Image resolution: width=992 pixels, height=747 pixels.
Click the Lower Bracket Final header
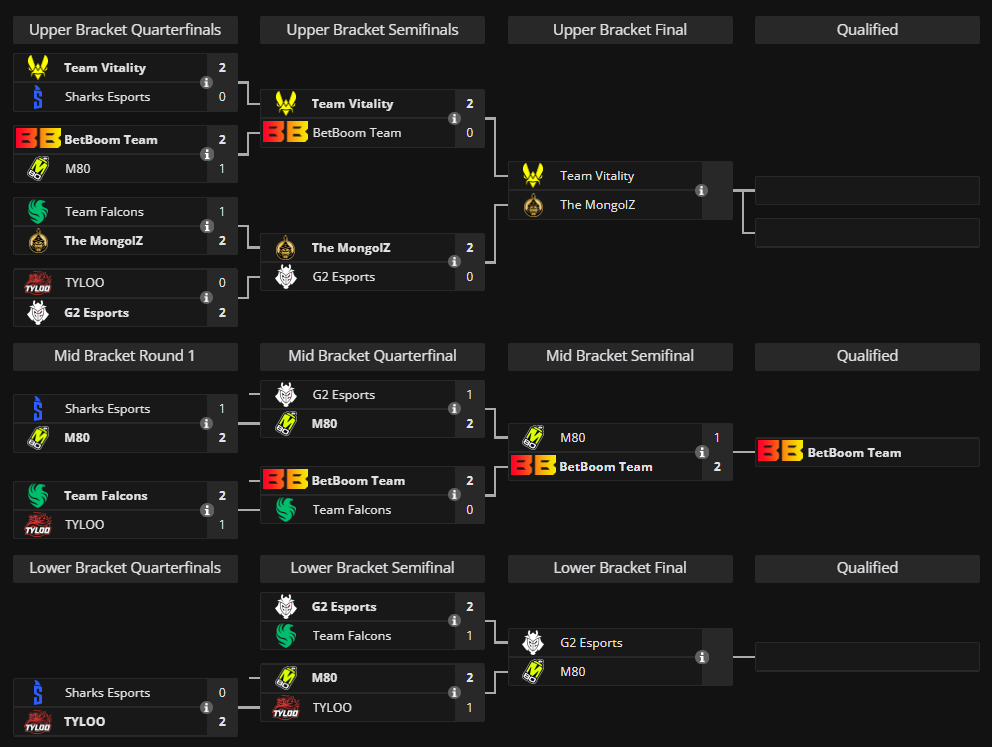coord(620,568)
